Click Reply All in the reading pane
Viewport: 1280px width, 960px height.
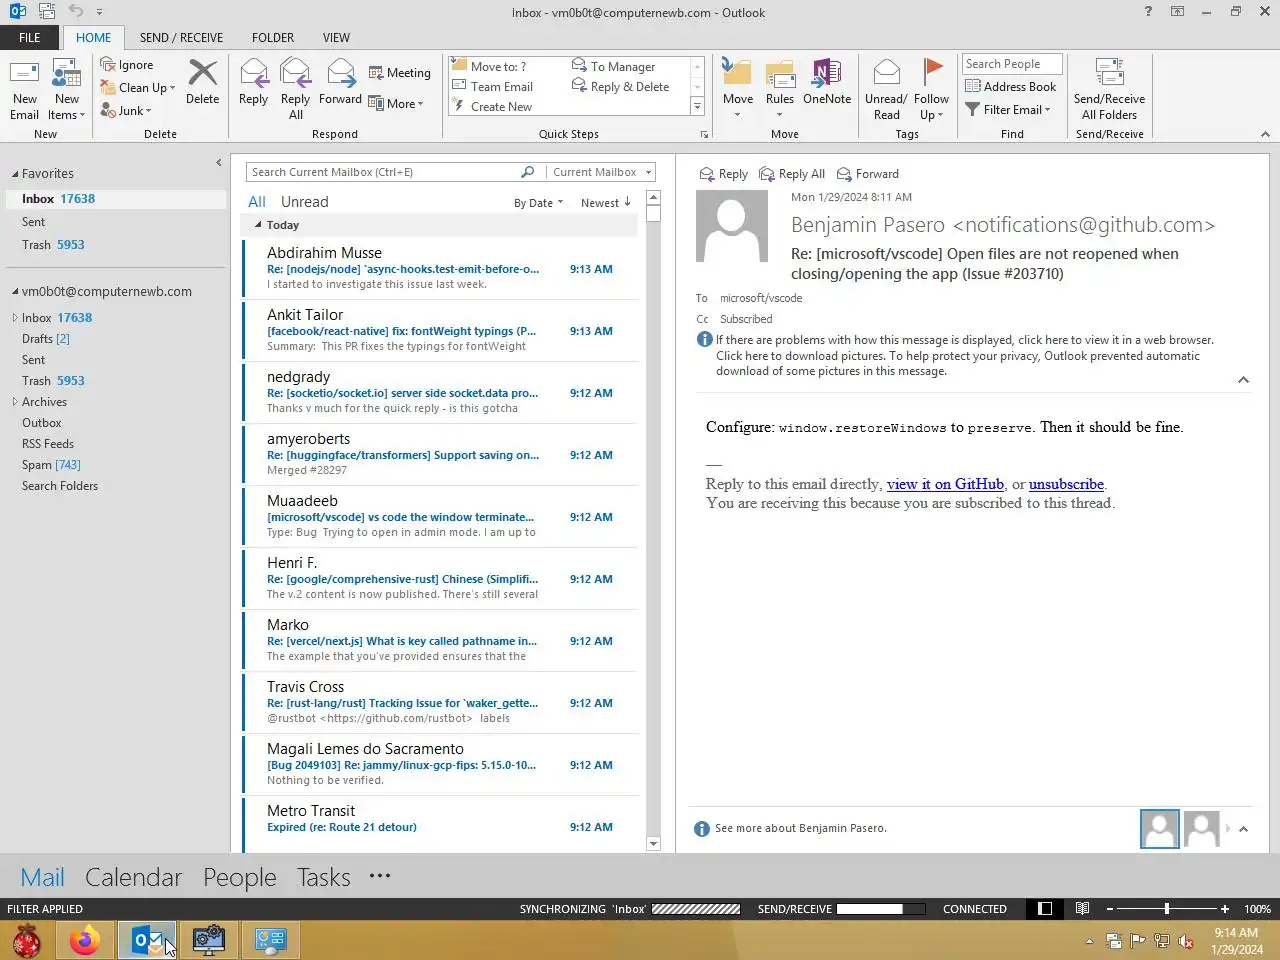coord(792,174)
